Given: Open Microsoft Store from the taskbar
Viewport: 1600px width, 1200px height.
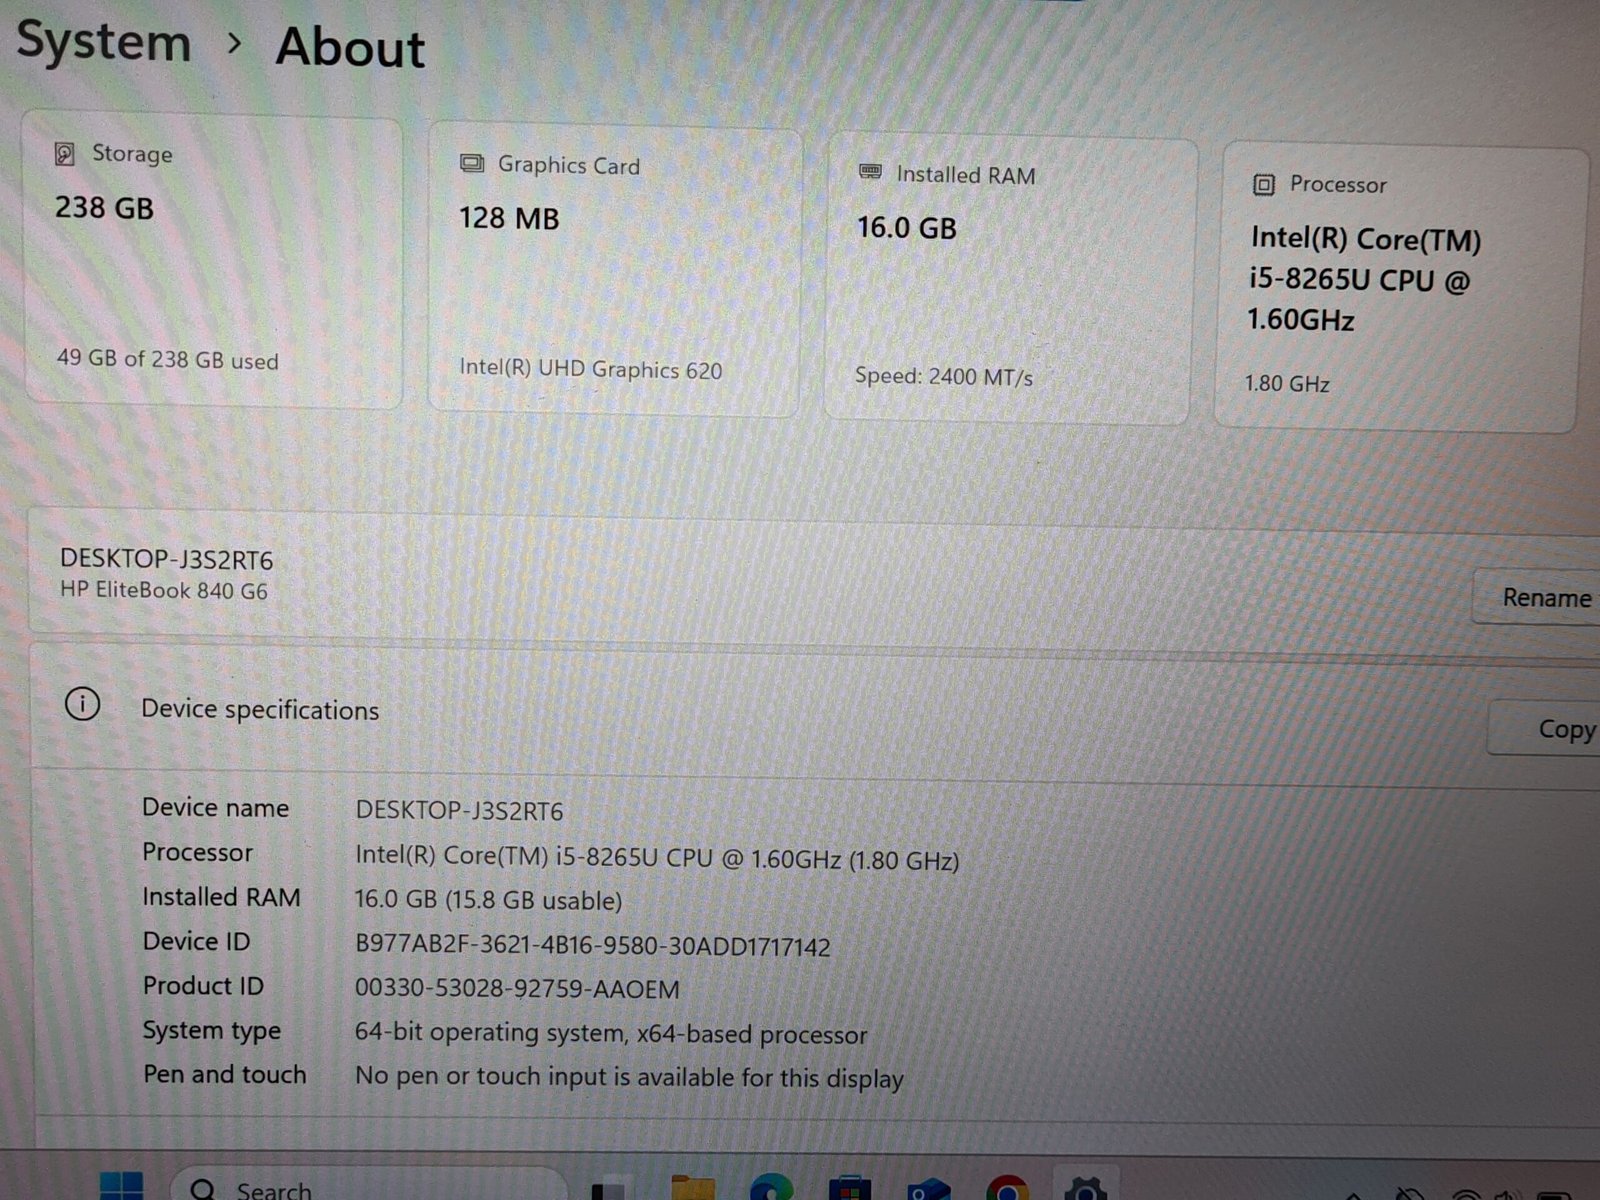Looking at the screenshot, I should (850, 1189).
